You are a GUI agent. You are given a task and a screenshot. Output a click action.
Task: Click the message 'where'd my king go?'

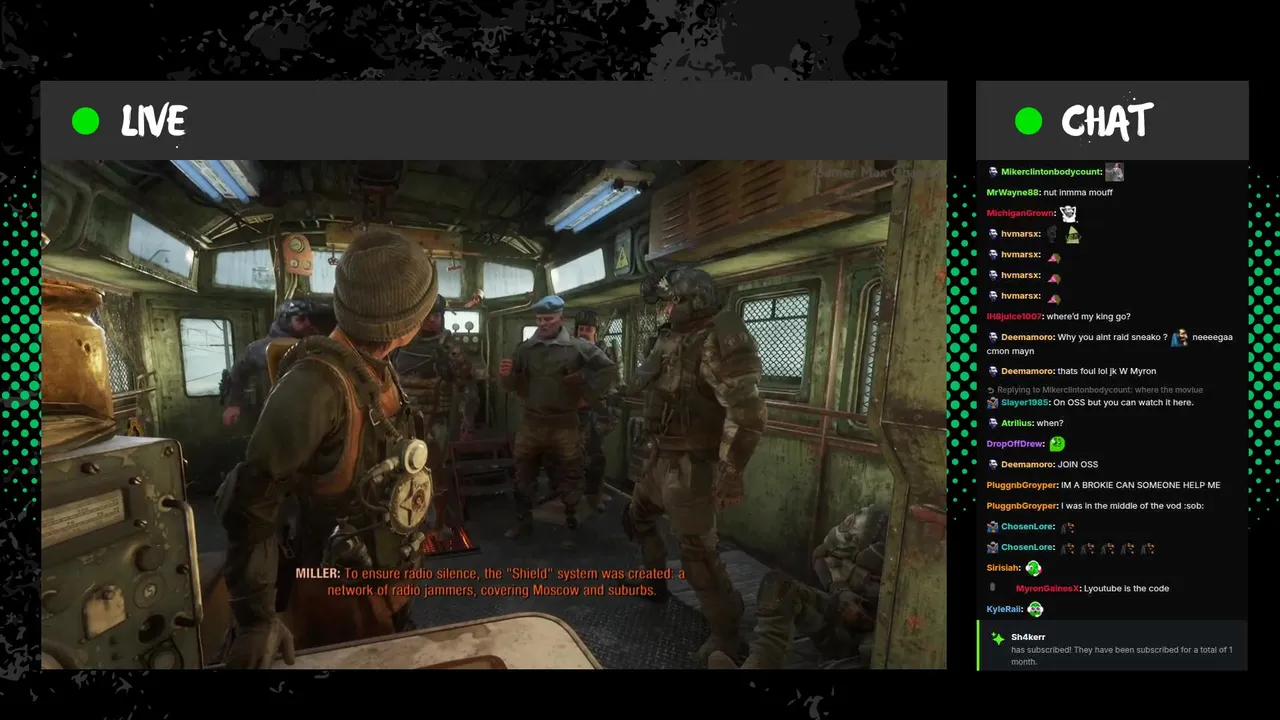pyautogui.click(x=1088, y=317)
